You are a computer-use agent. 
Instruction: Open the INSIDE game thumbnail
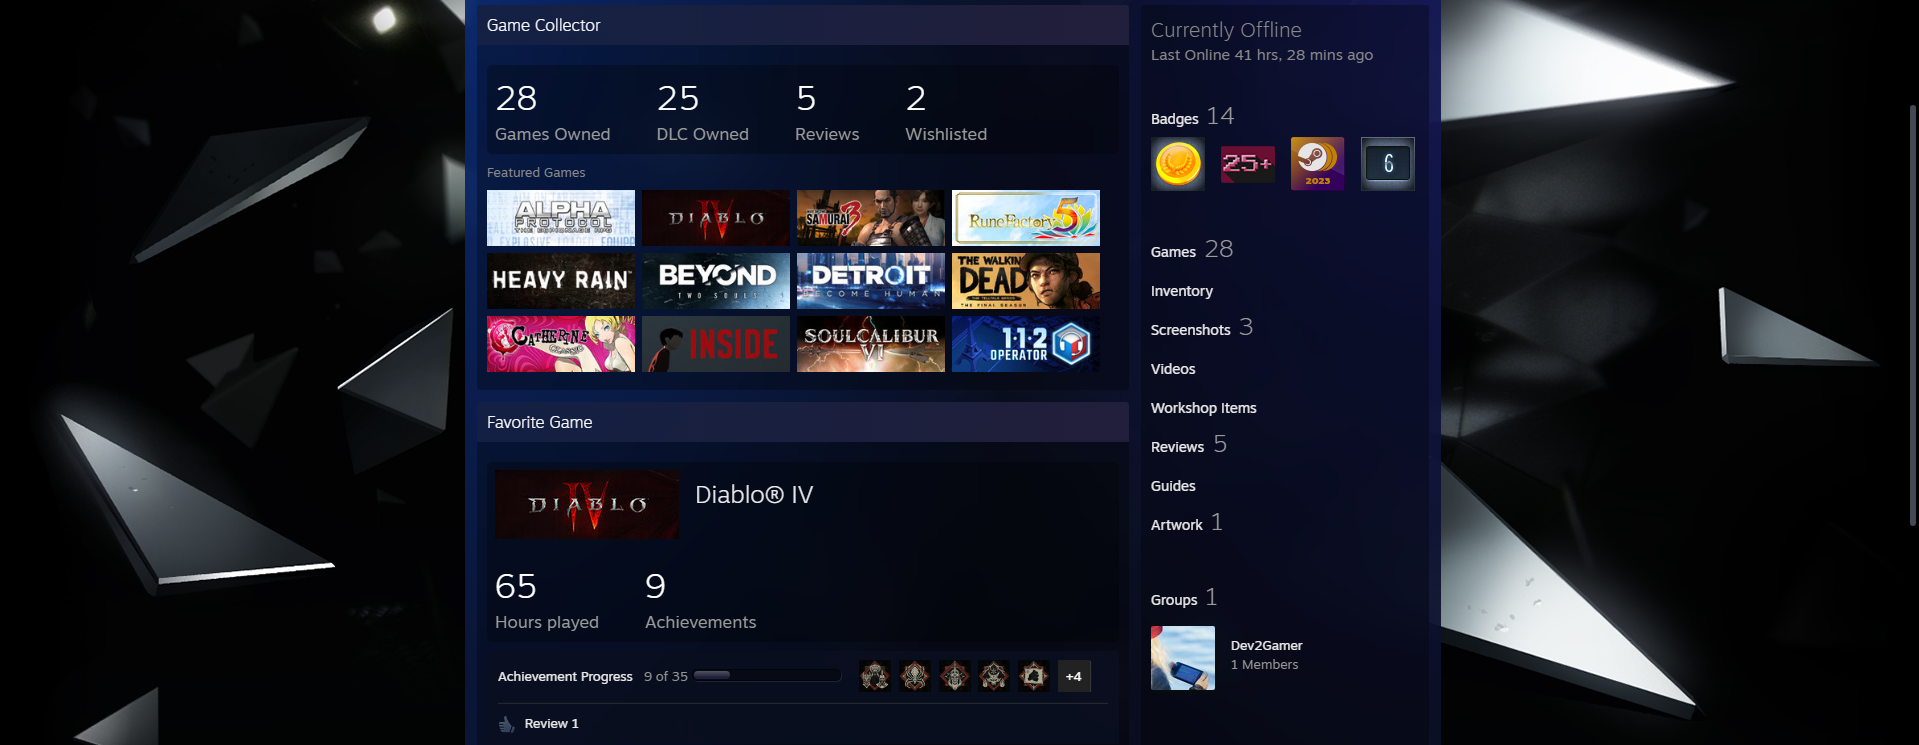[716, 344]
